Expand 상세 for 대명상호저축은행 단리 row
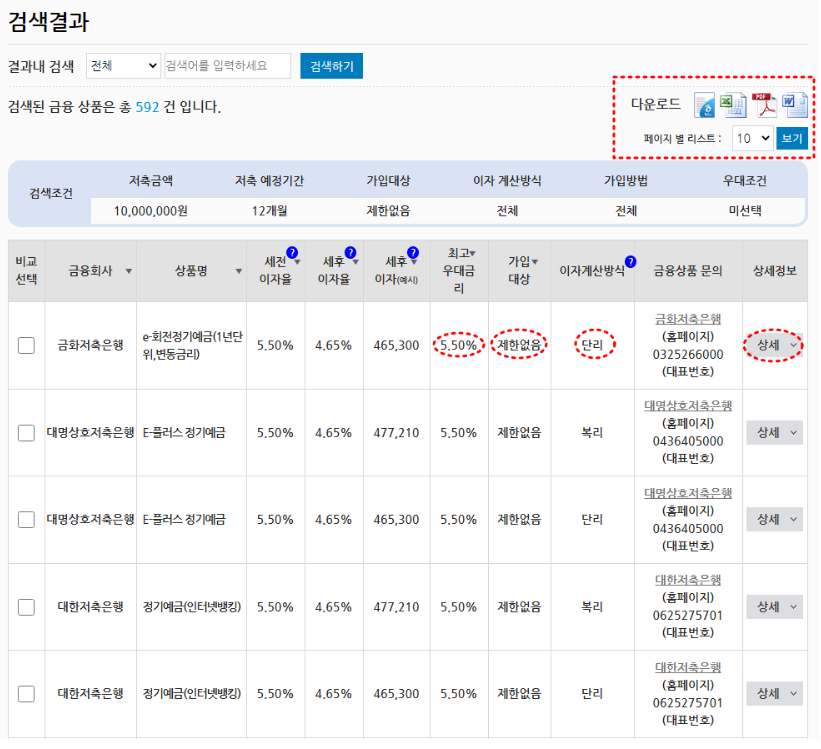Image resolution: width=821 pixels, height=749 pixels. (774, 520)
